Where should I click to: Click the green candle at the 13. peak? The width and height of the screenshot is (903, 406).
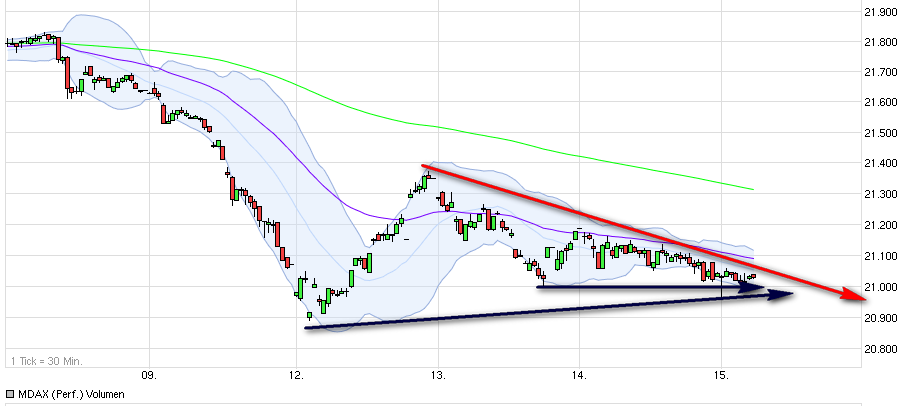424,181
